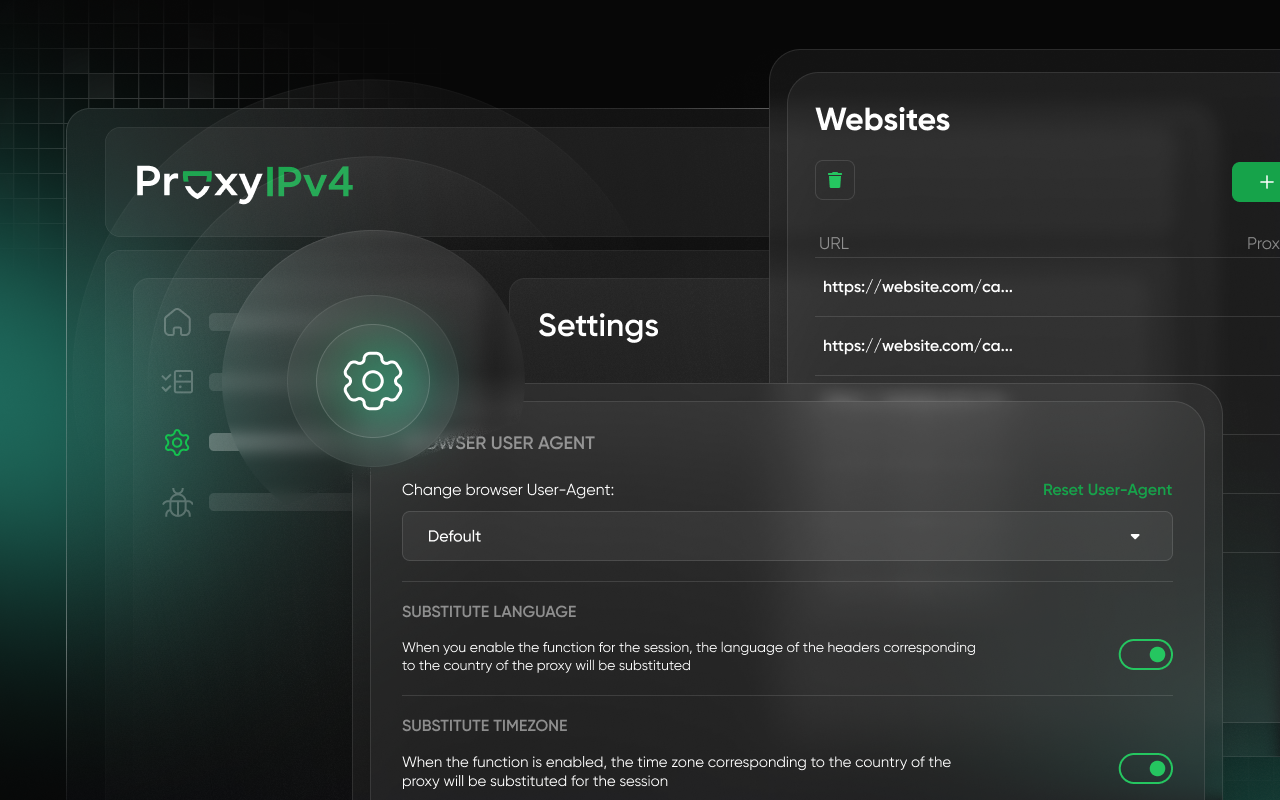Image resolution: width=1280 pixels, height=800 pixels.
Task: Open the browser User-Agent dropdown
Action: (787, 536)
